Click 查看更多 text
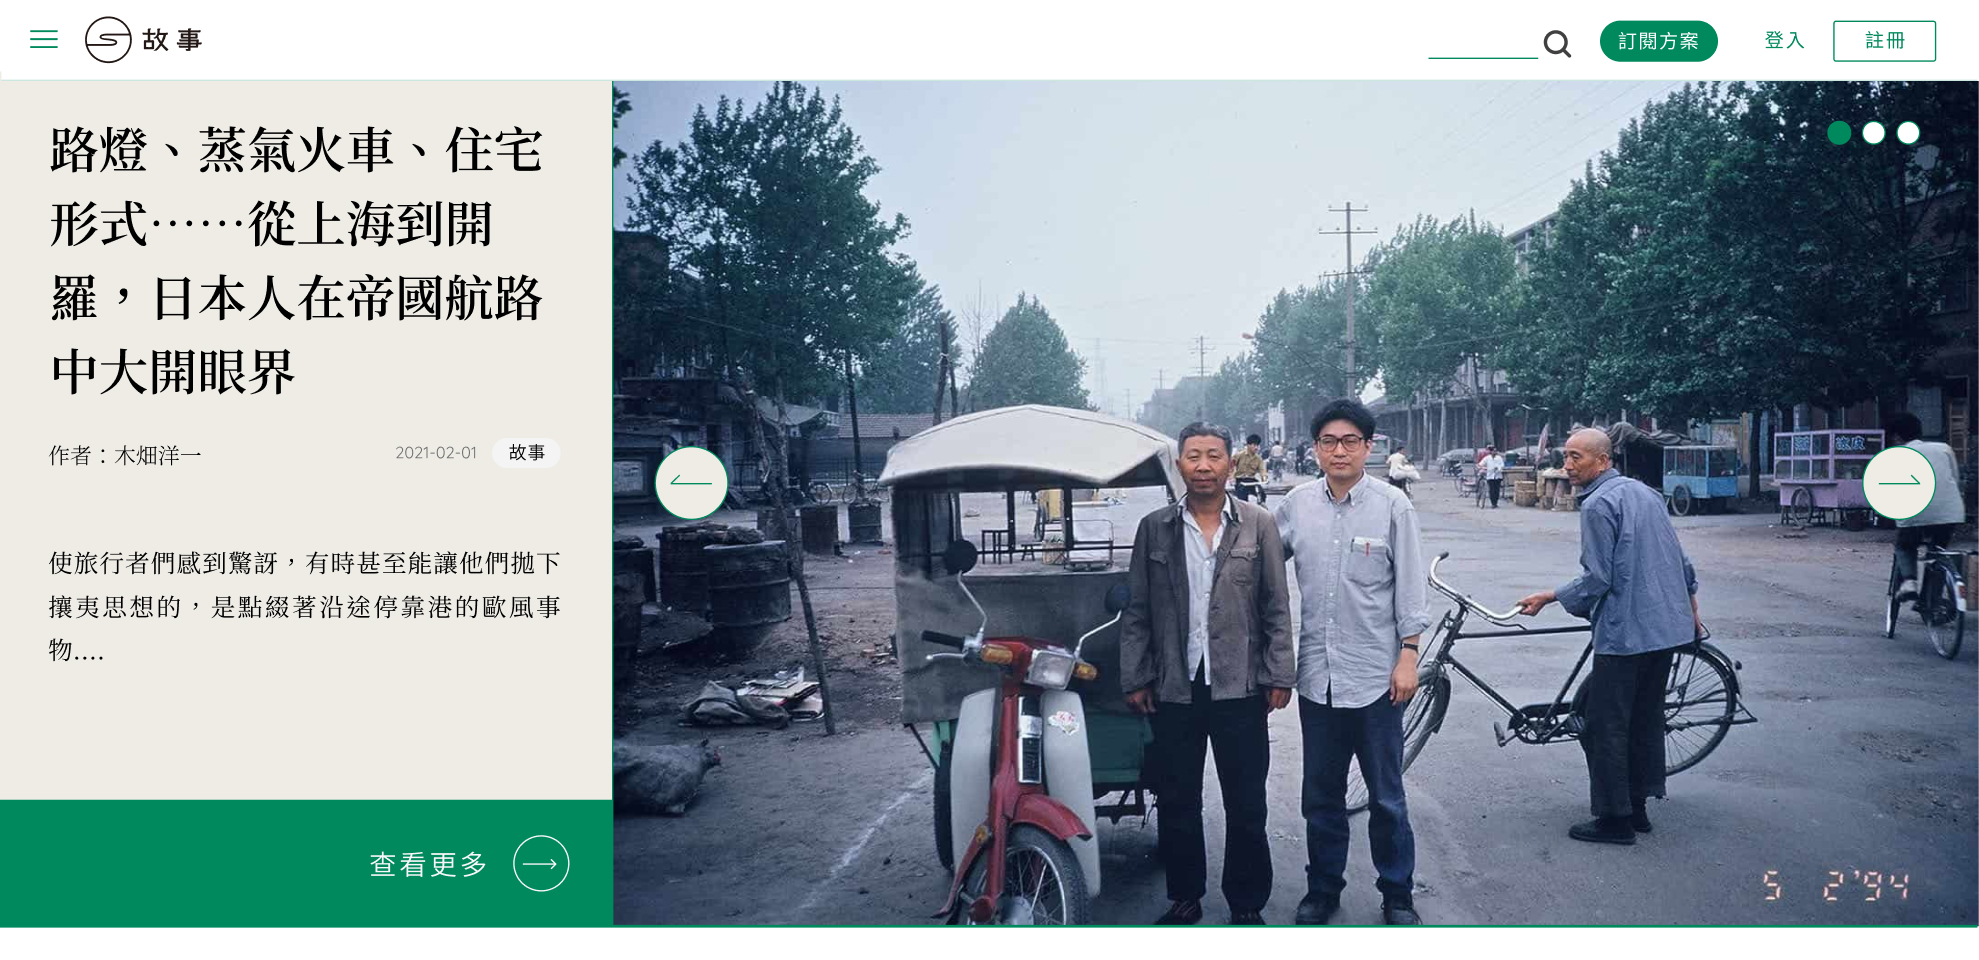This screenshot has width=1979, height=960. 429,864
